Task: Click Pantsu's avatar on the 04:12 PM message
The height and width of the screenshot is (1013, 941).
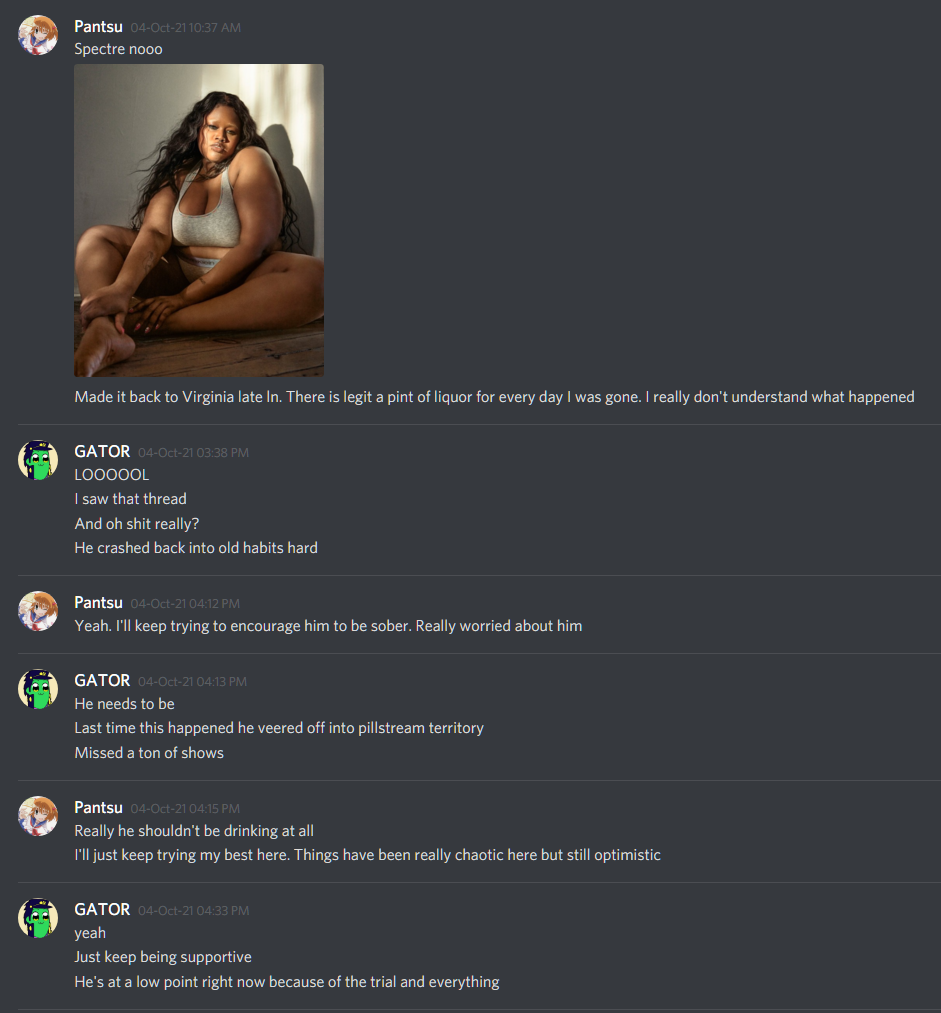Action: pyautogui.click(x=38, y=611)
